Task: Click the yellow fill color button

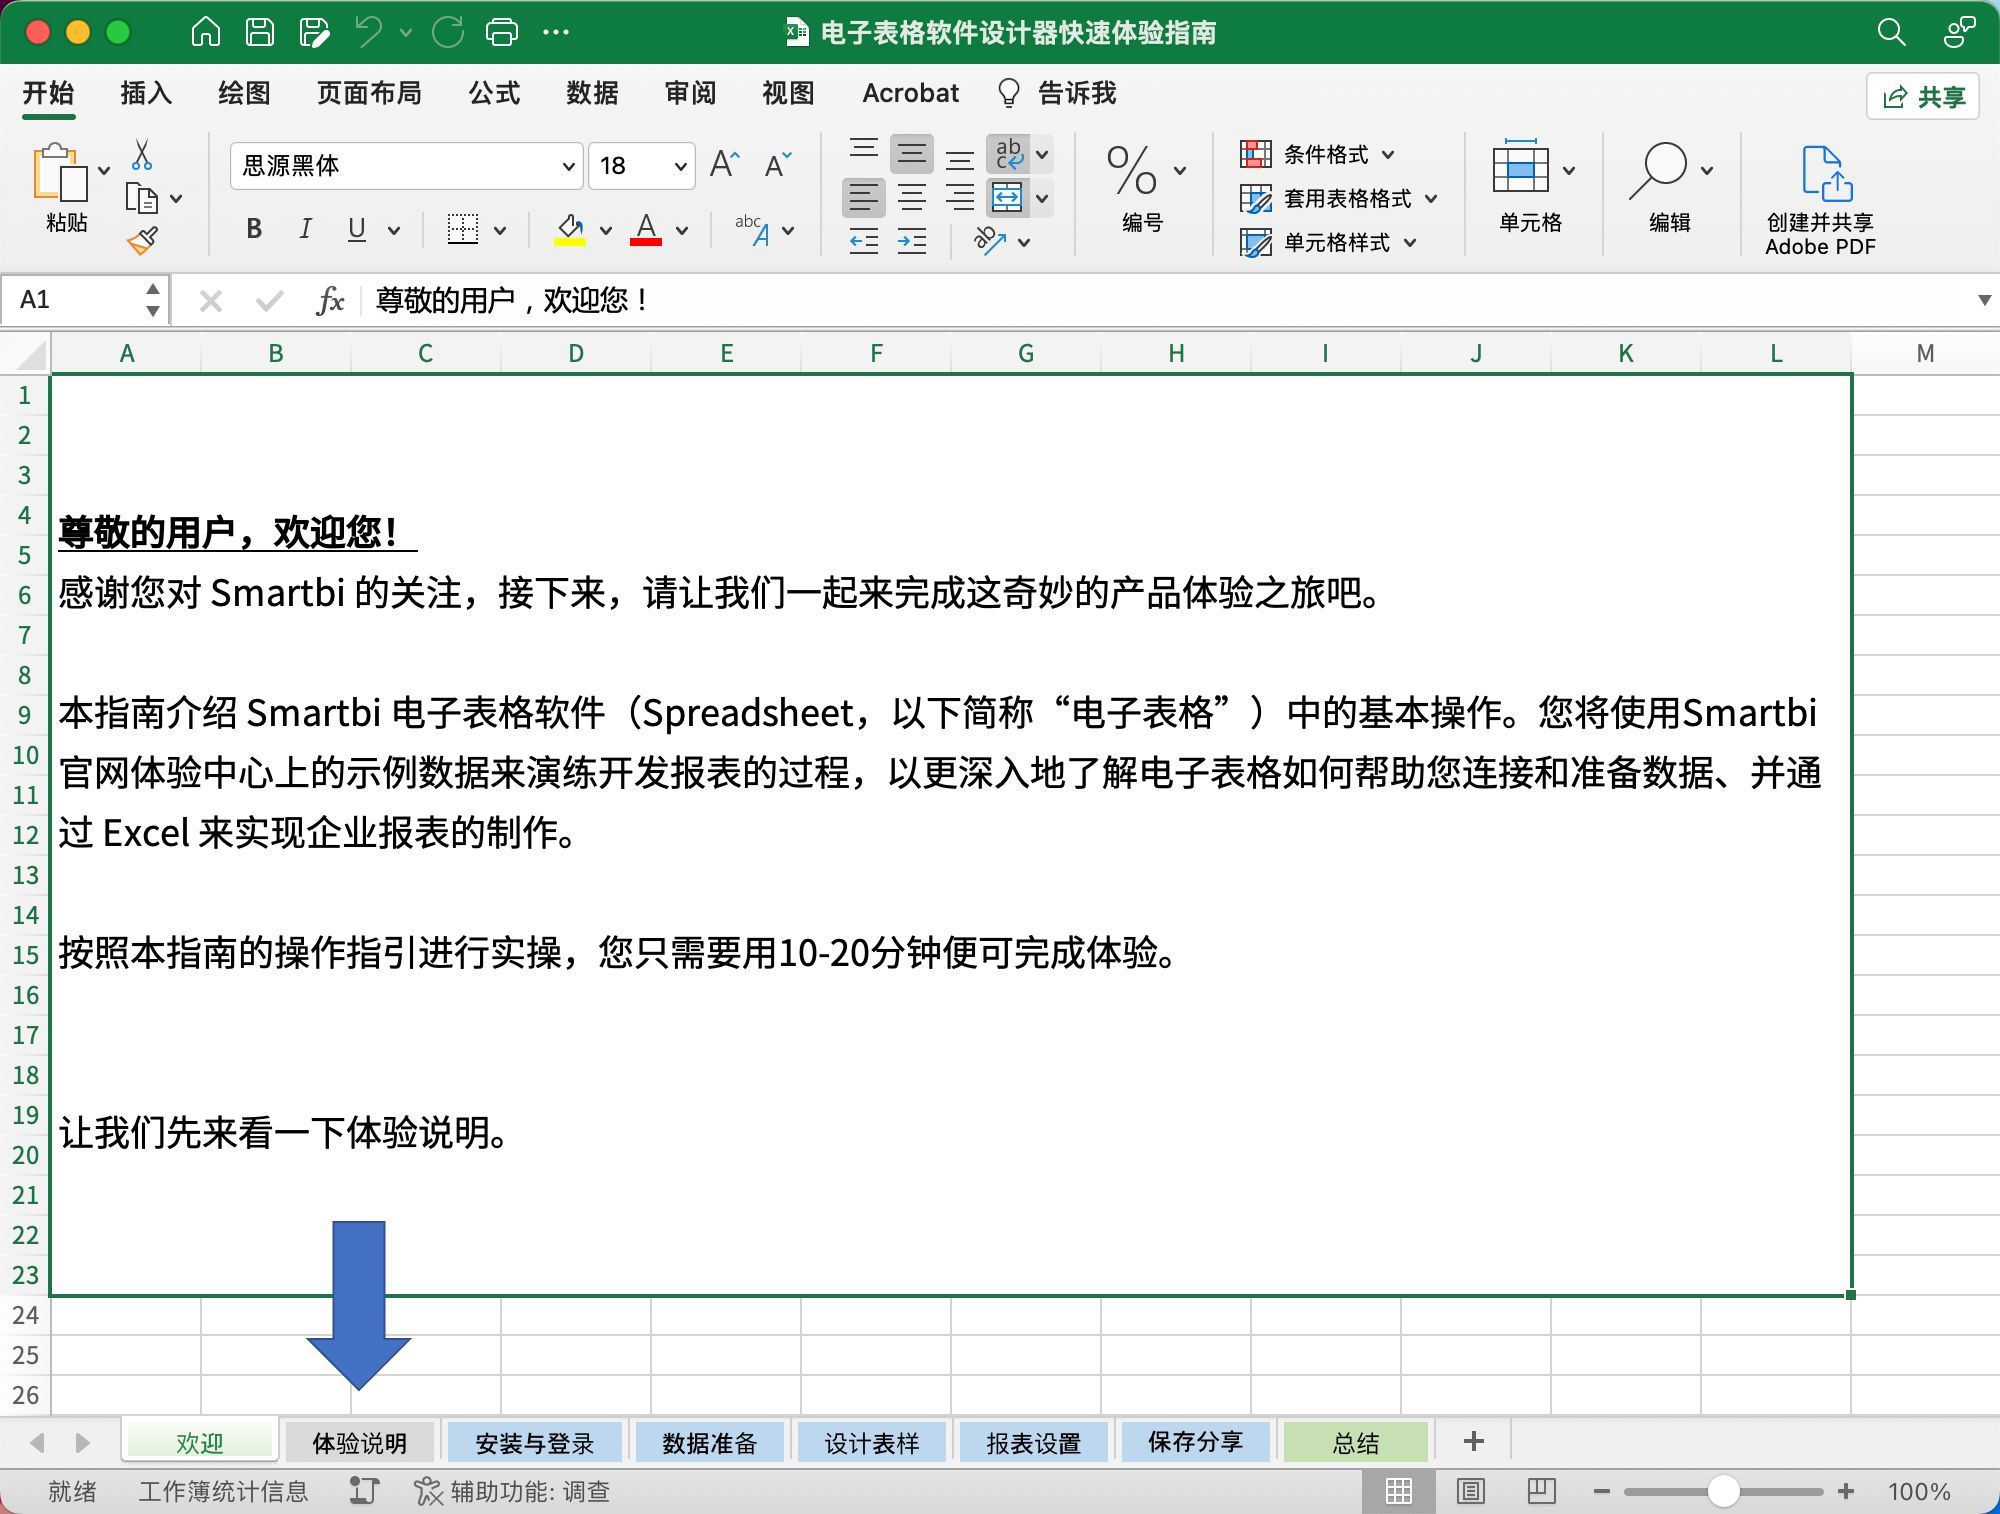Action: click(570, 230)
